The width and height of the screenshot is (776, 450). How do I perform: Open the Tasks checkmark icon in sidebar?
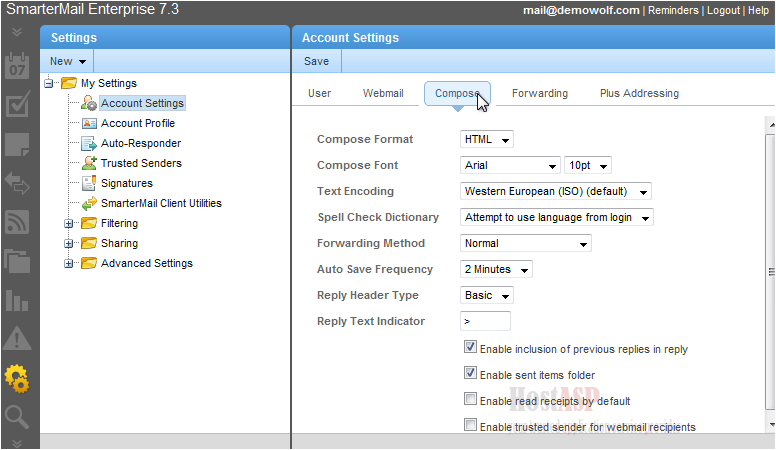[x=17, y=104]
